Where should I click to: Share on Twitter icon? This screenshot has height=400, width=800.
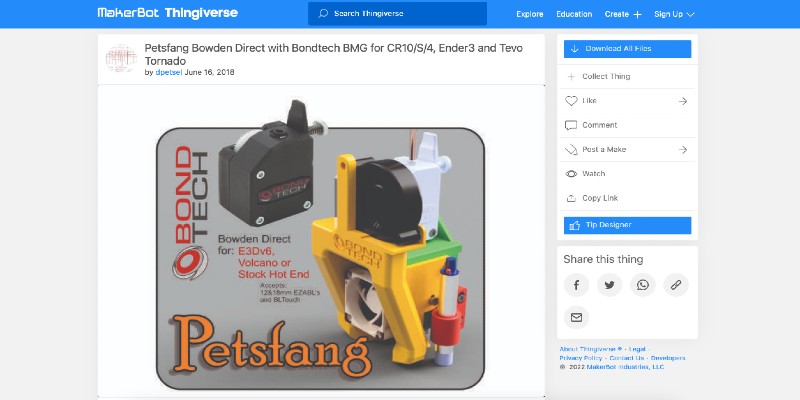click(x=610, y=285)
